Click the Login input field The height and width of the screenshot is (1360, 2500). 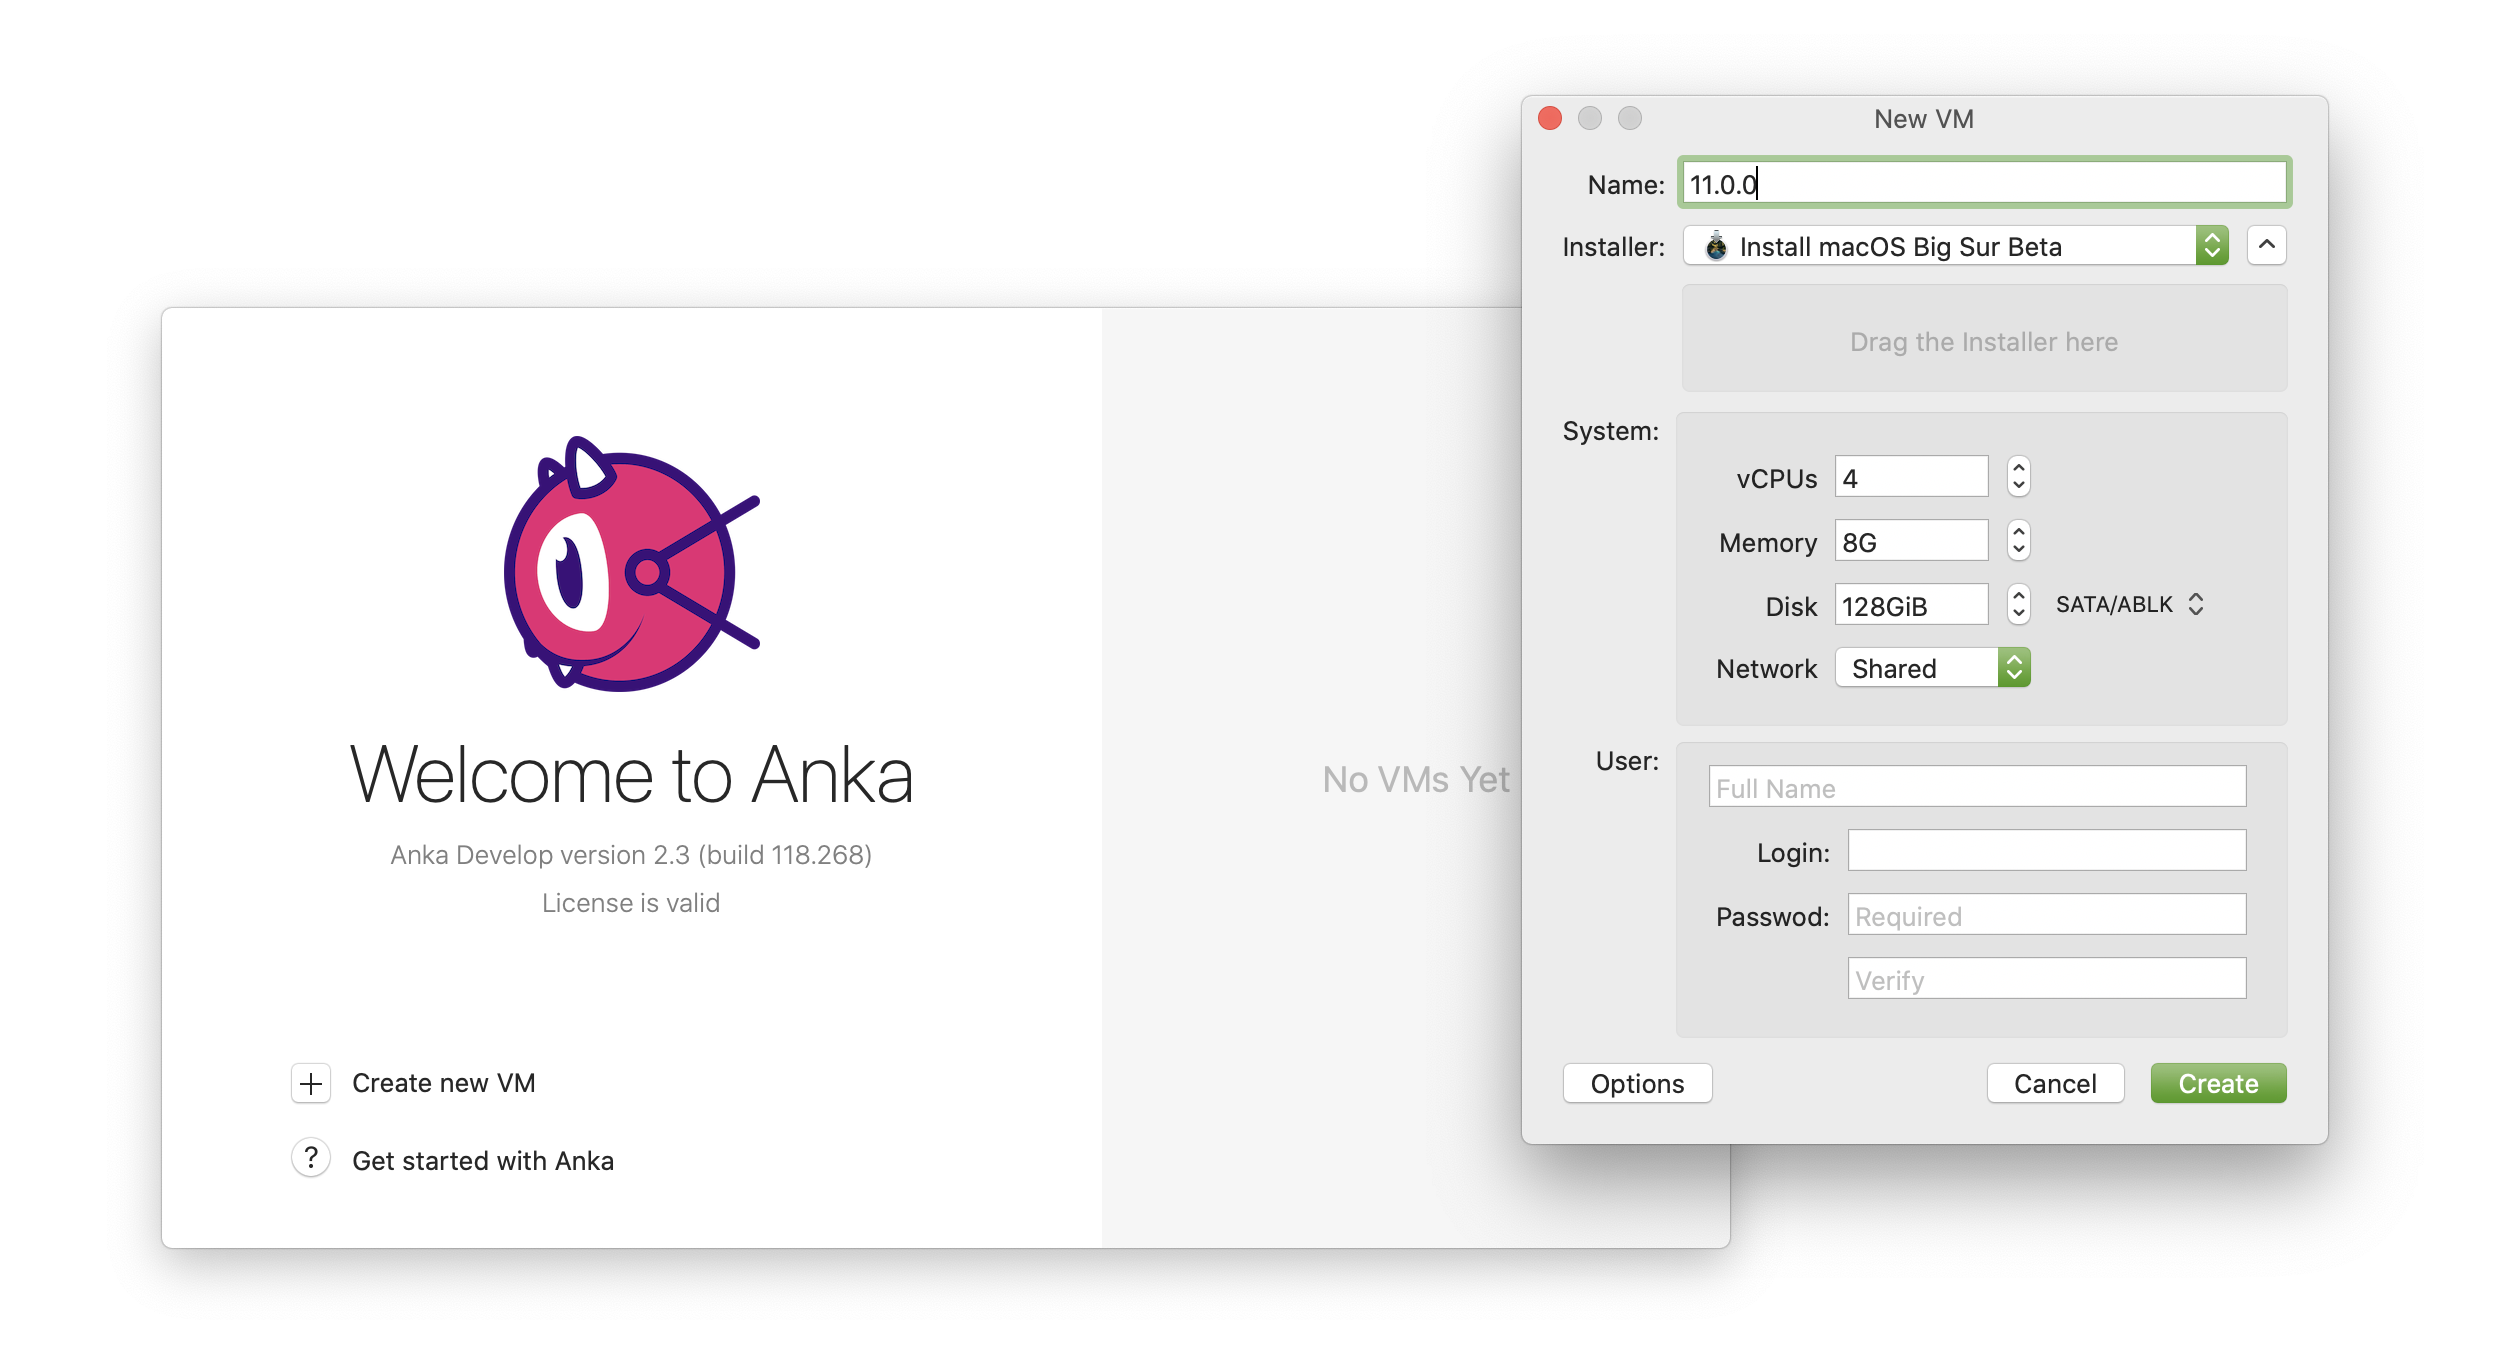[2046, 851]
